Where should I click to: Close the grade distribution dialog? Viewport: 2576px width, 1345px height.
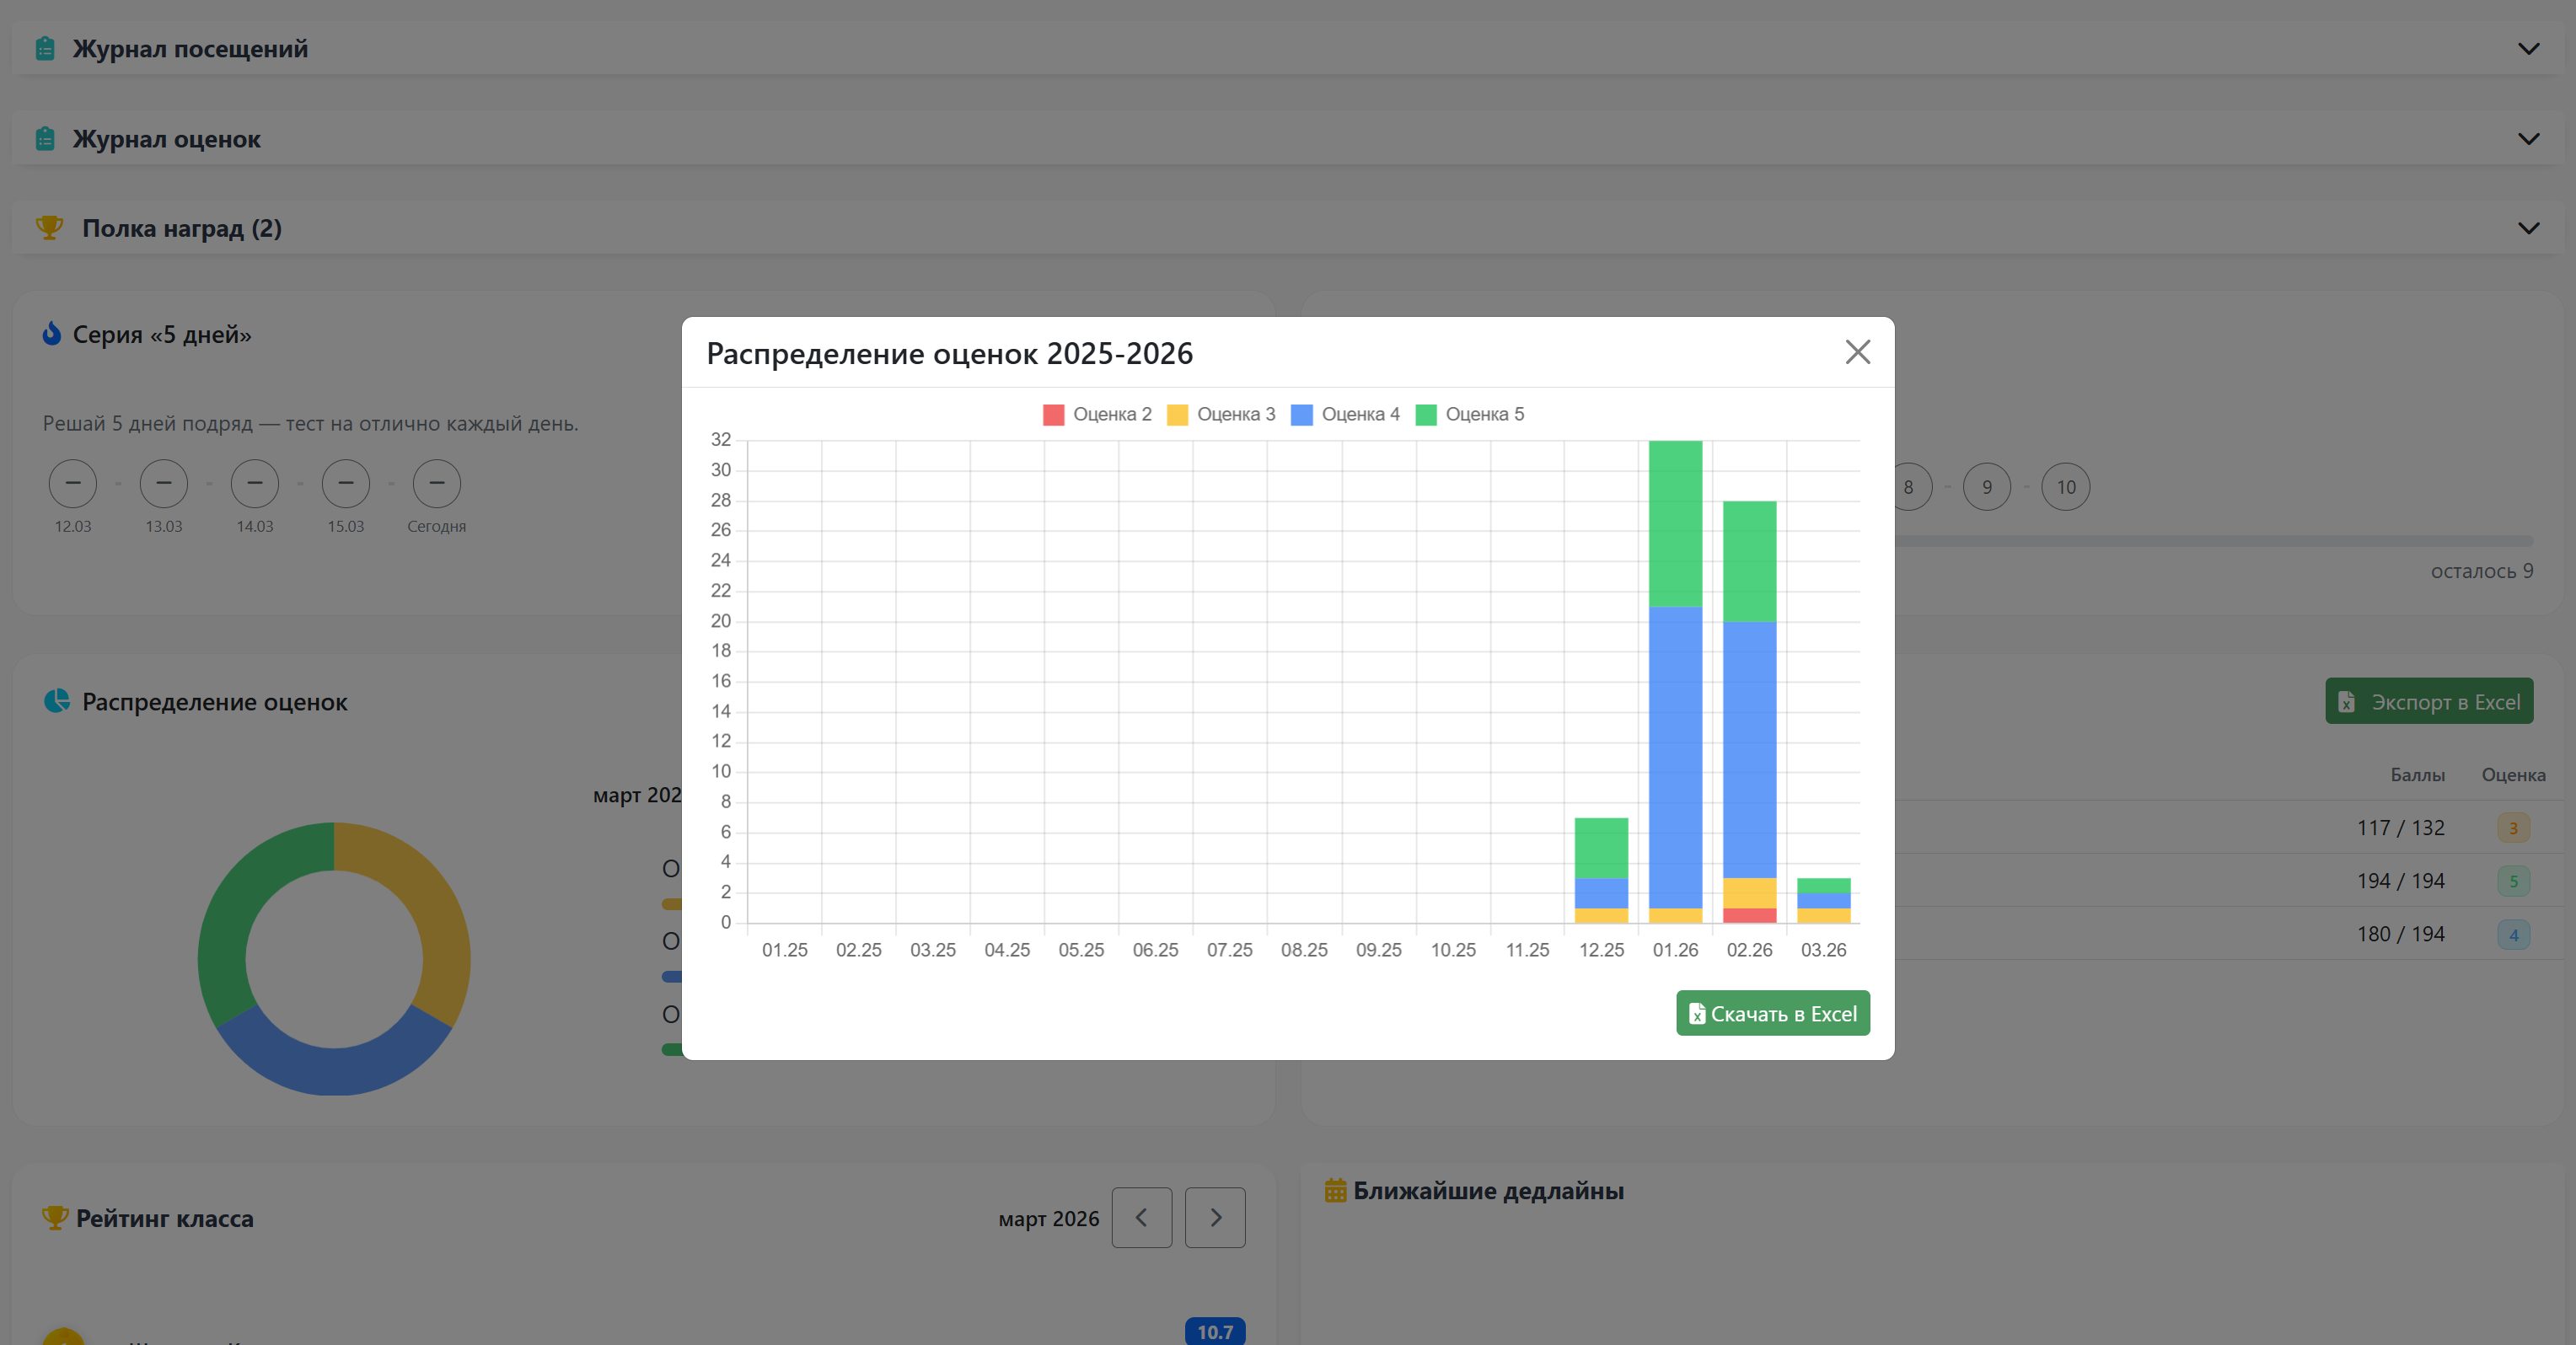[x=1857, y=352]
